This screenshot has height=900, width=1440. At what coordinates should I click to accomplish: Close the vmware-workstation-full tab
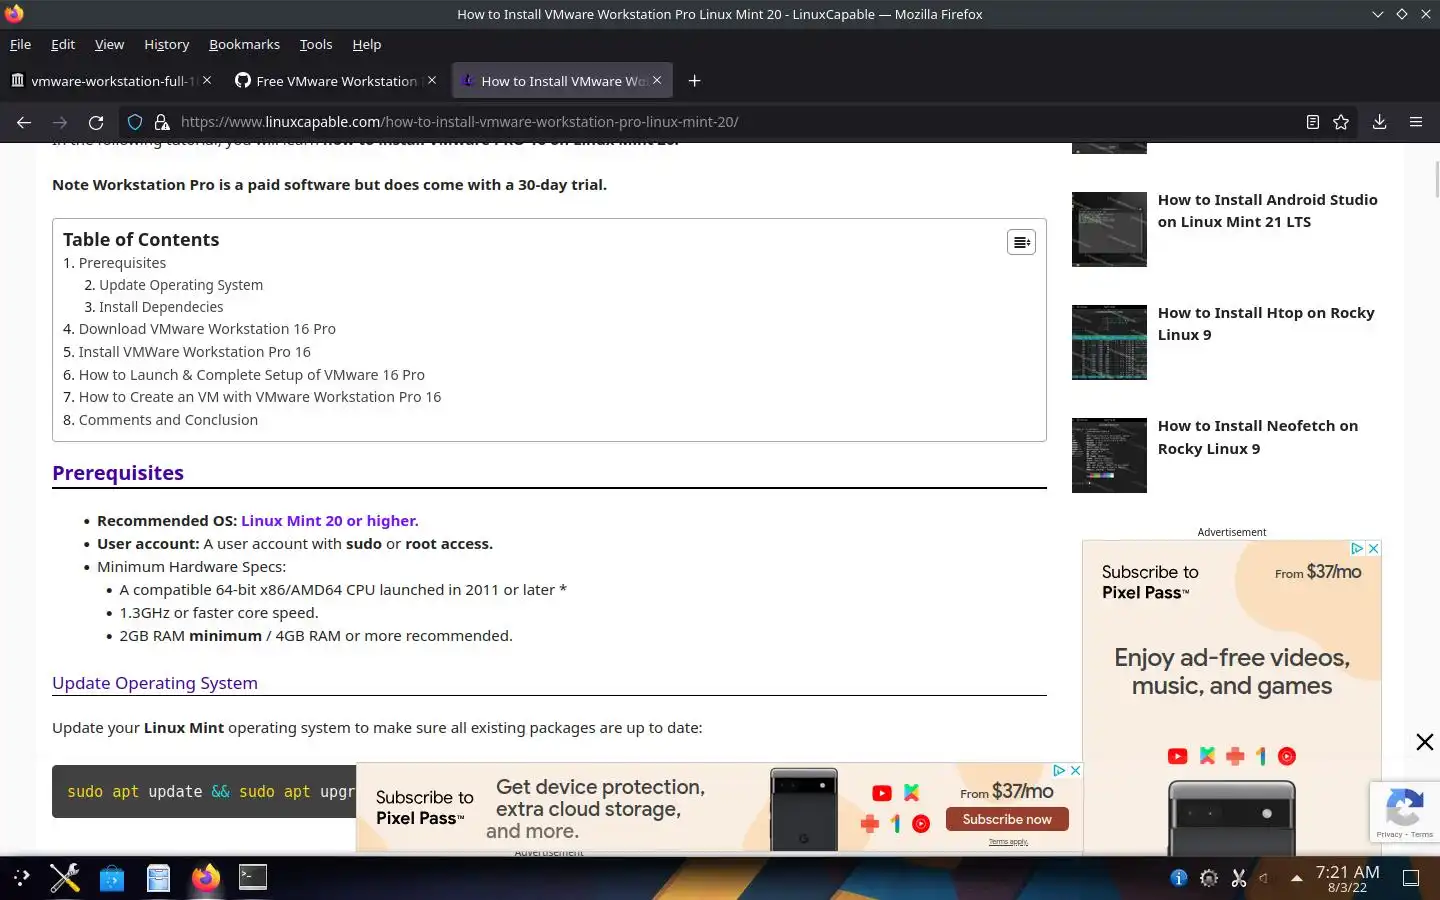(x=207, y=80)
